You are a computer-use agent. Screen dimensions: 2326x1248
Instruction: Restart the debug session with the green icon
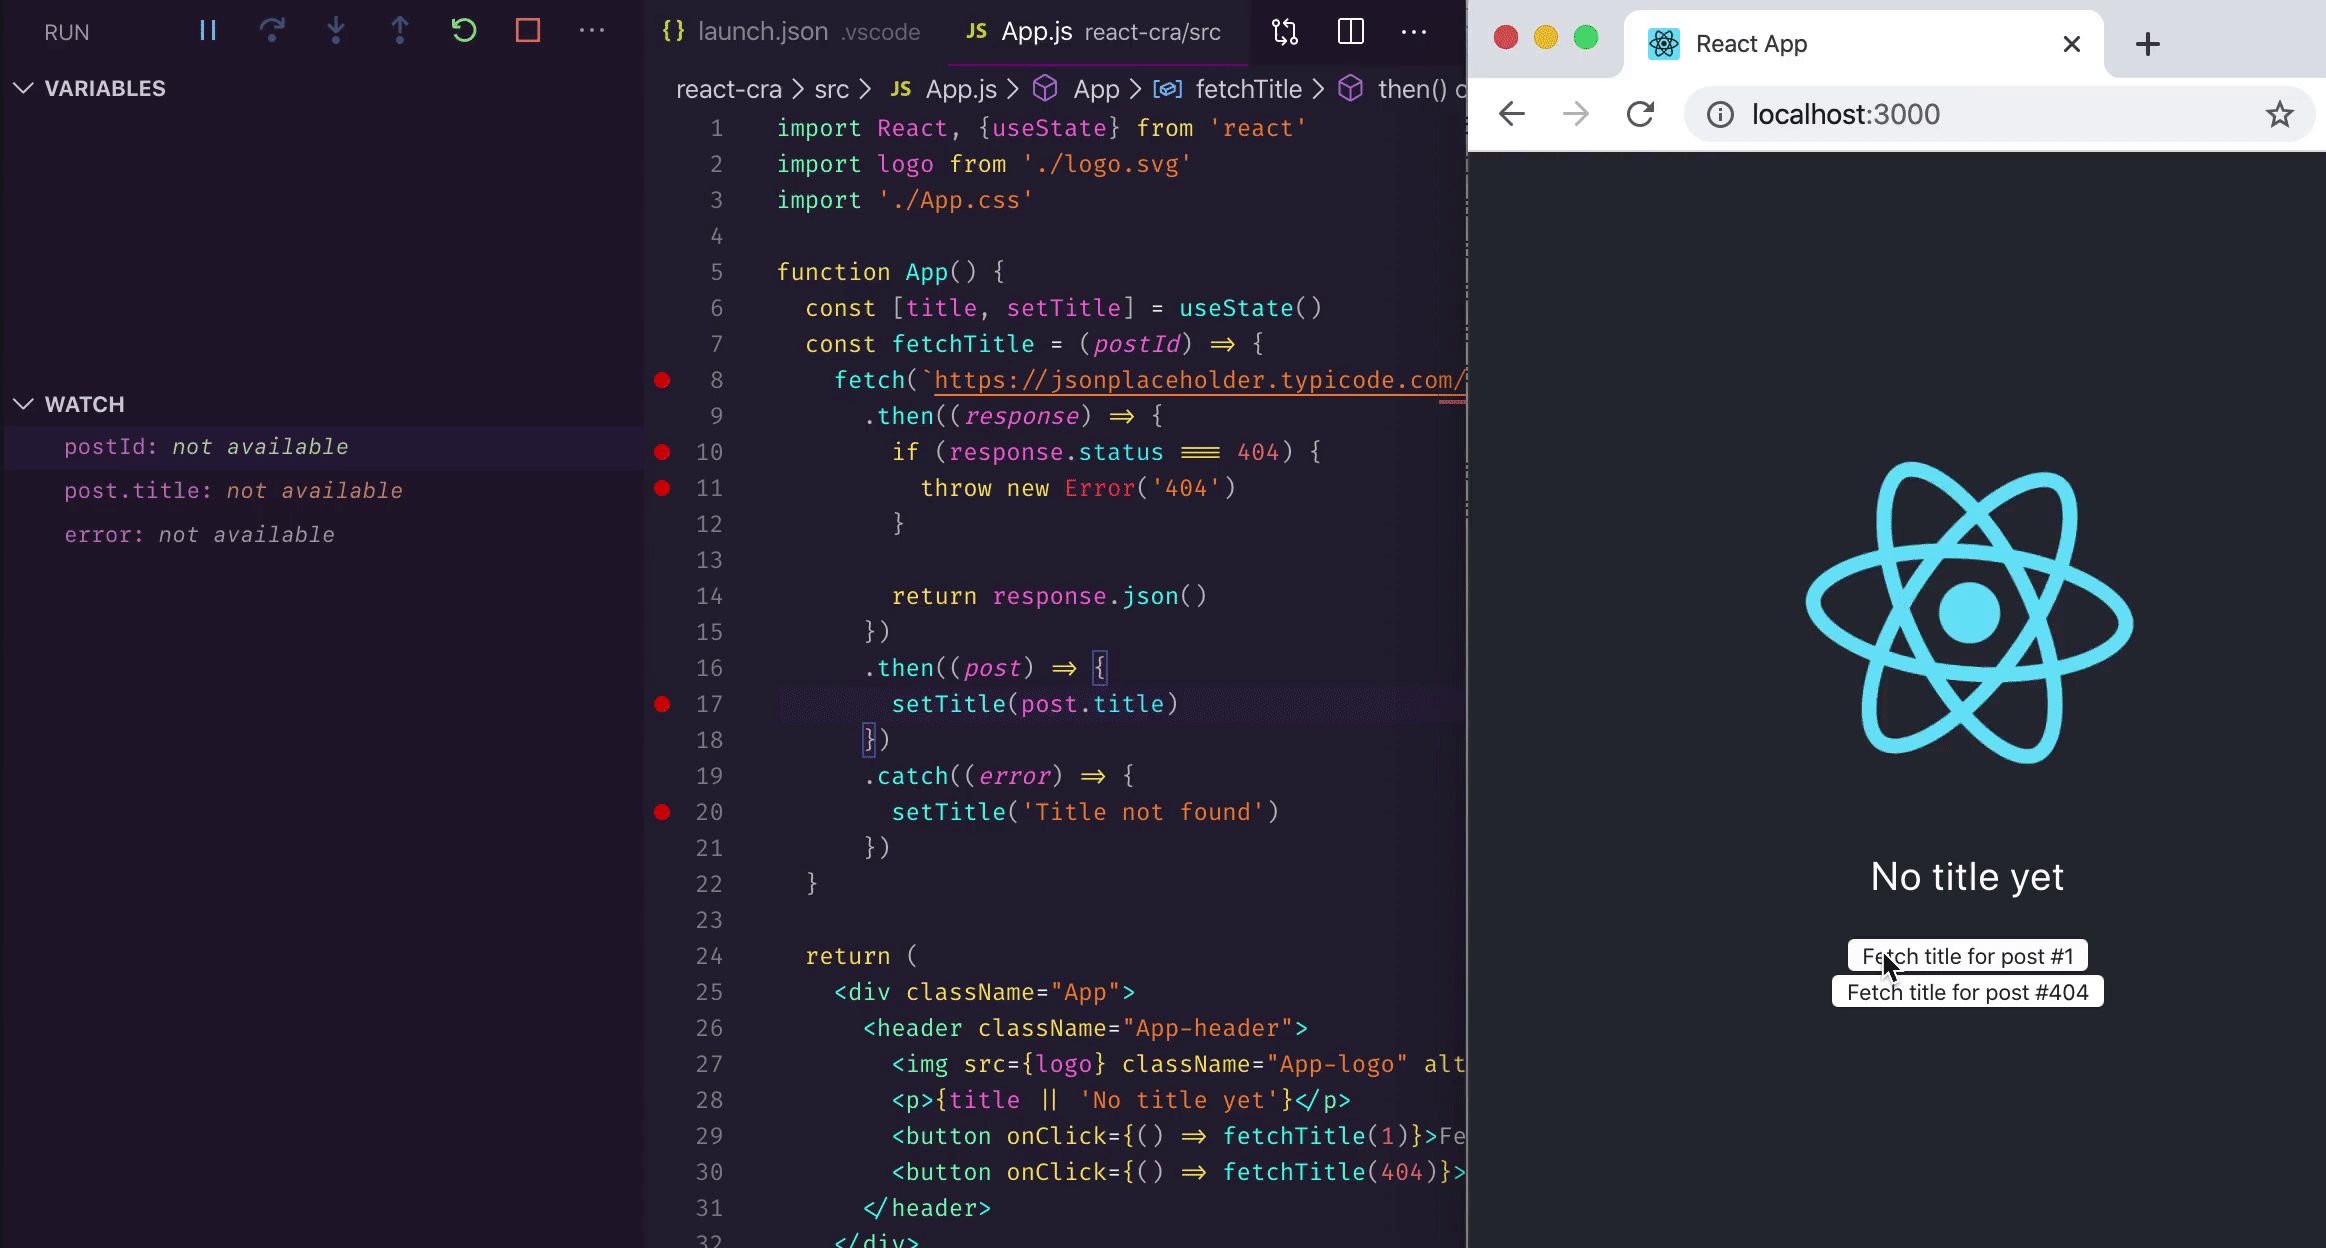point(464,31)
